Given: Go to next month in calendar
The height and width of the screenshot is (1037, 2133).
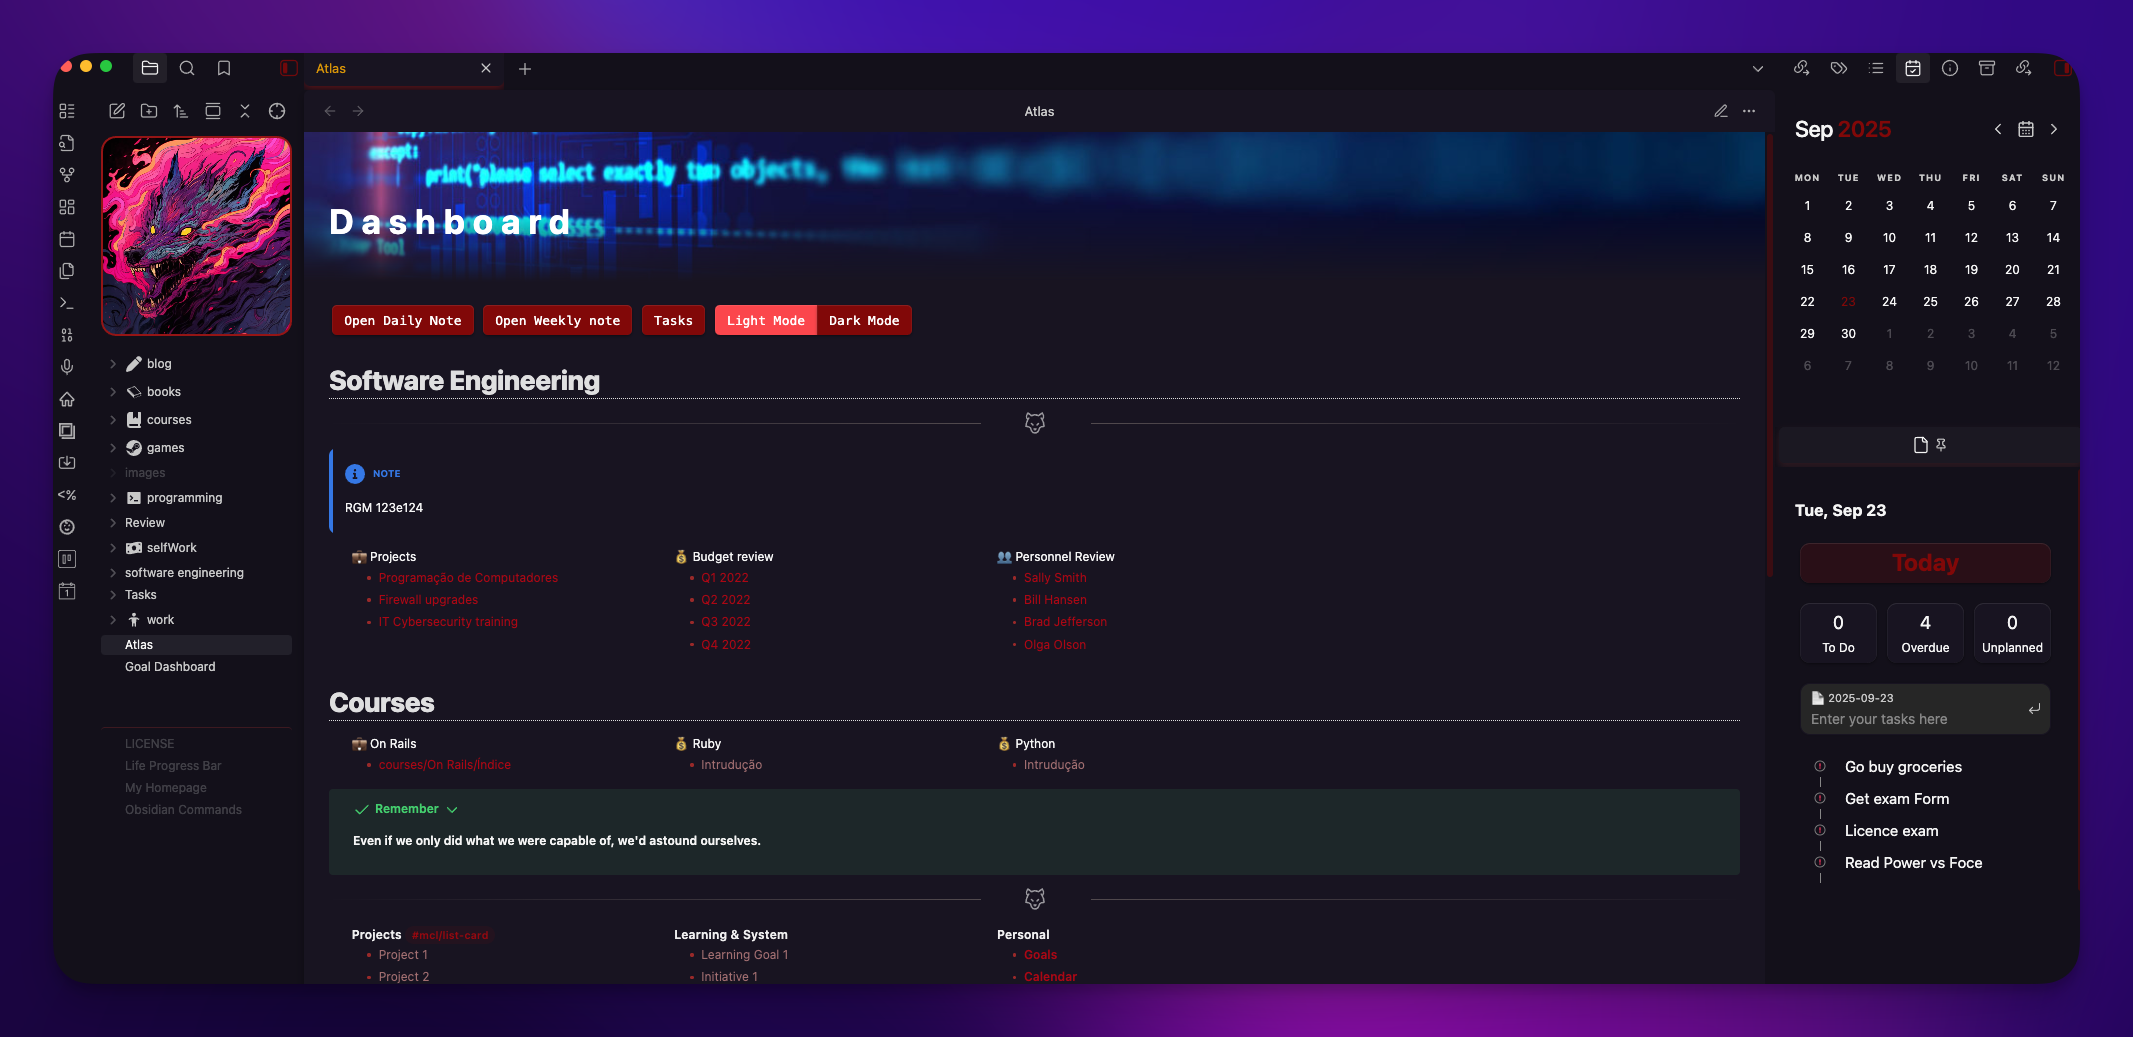Looking at the screenshot, I should click(2054, 129).
